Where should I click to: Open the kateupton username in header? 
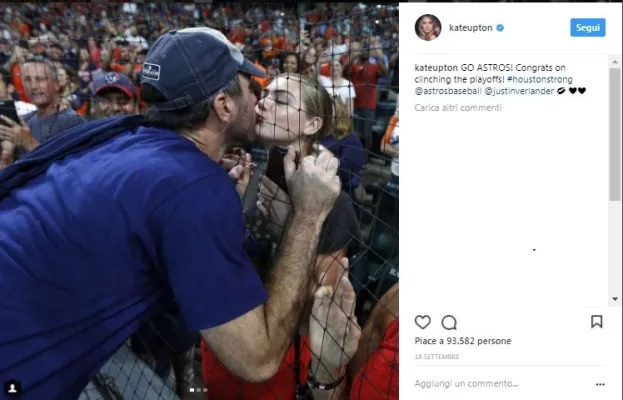pyautogui.click(x=471, y=28)
